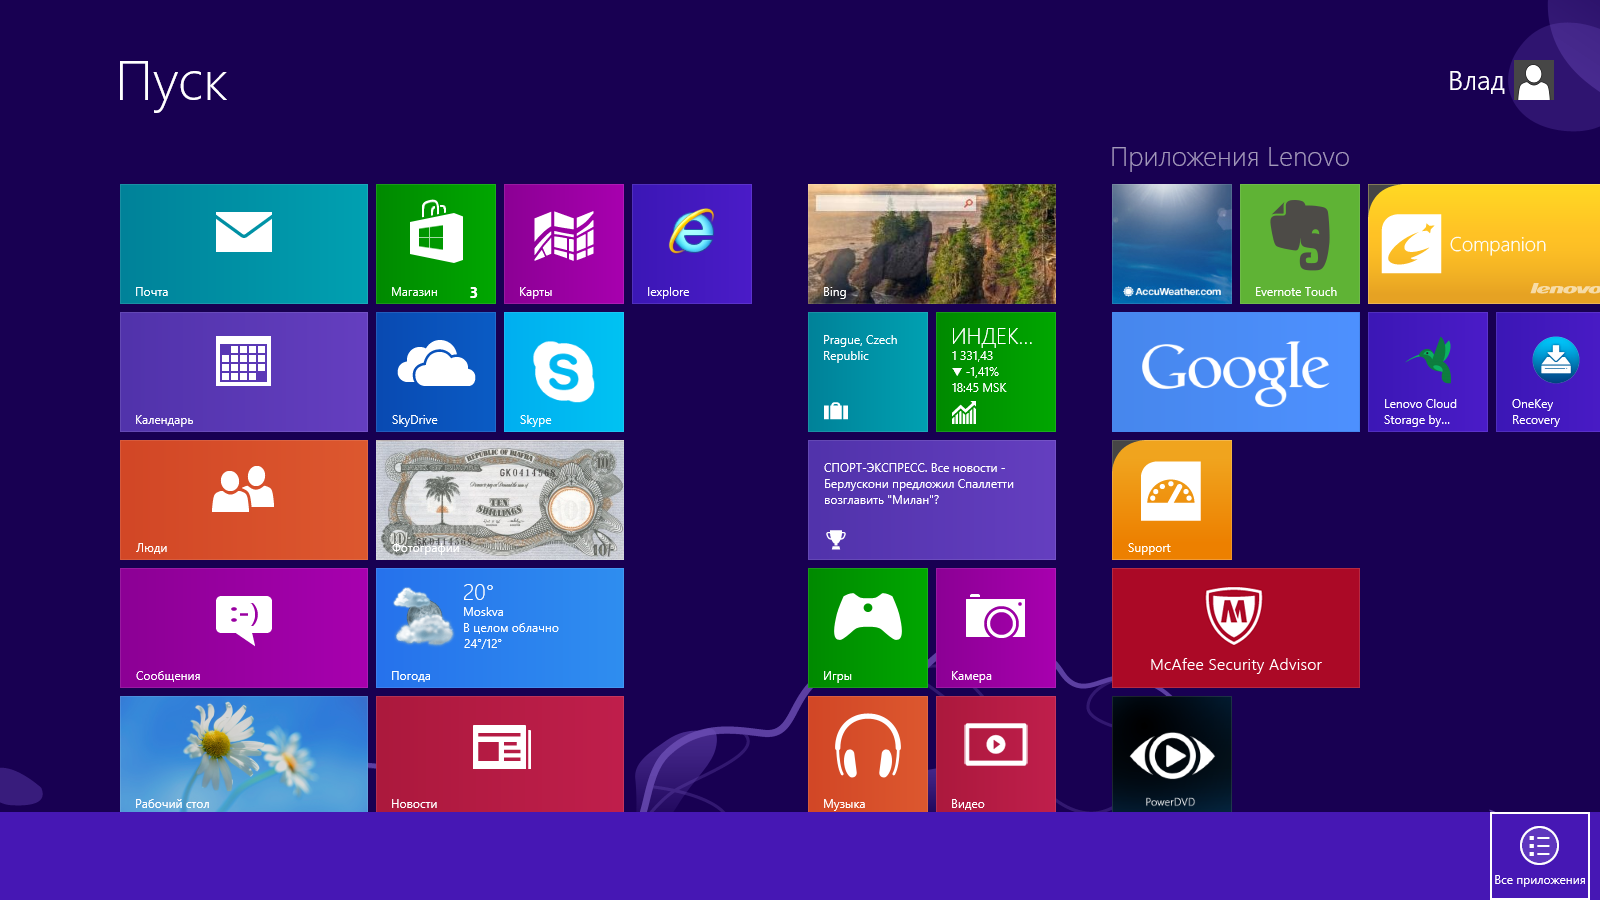Open the Календарь calendar tile
Image resolution: width=1600 pixels, height=900 pixels.
244,372
